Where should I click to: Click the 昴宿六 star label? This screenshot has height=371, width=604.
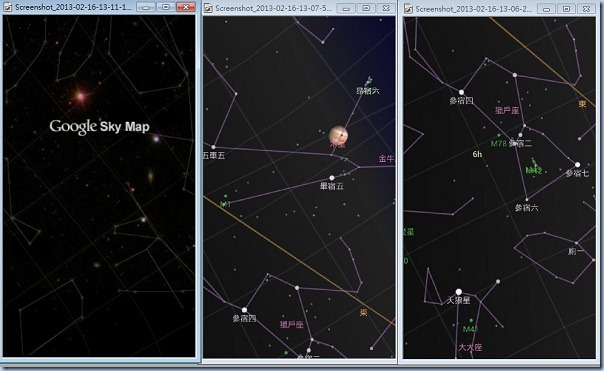click(367, 91)
